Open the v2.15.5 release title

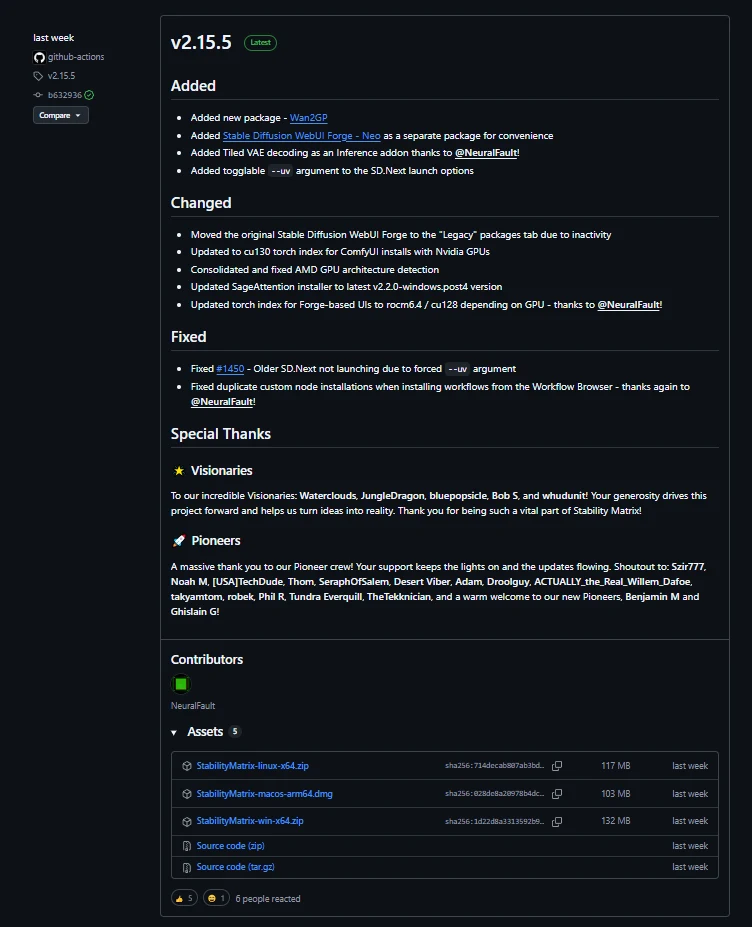201,43
